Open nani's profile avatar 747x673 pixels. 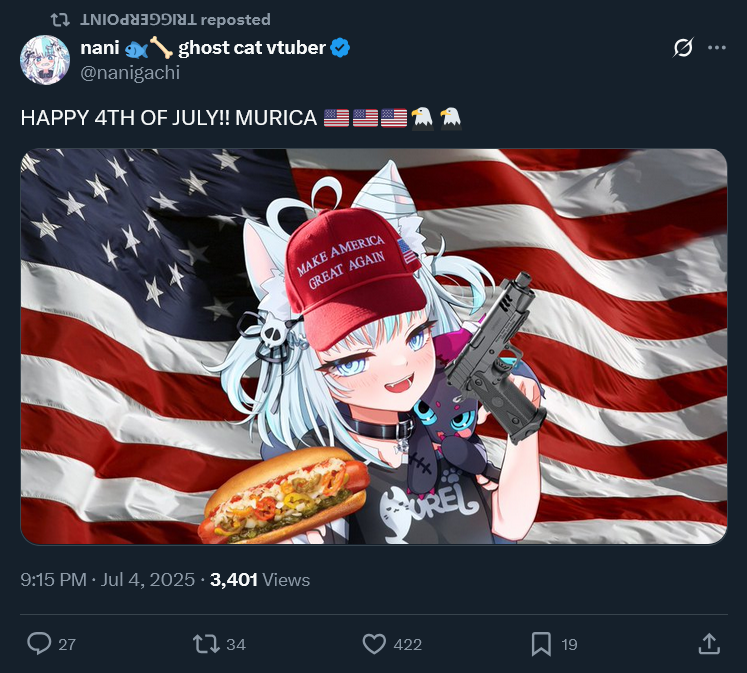coord(45,60)
